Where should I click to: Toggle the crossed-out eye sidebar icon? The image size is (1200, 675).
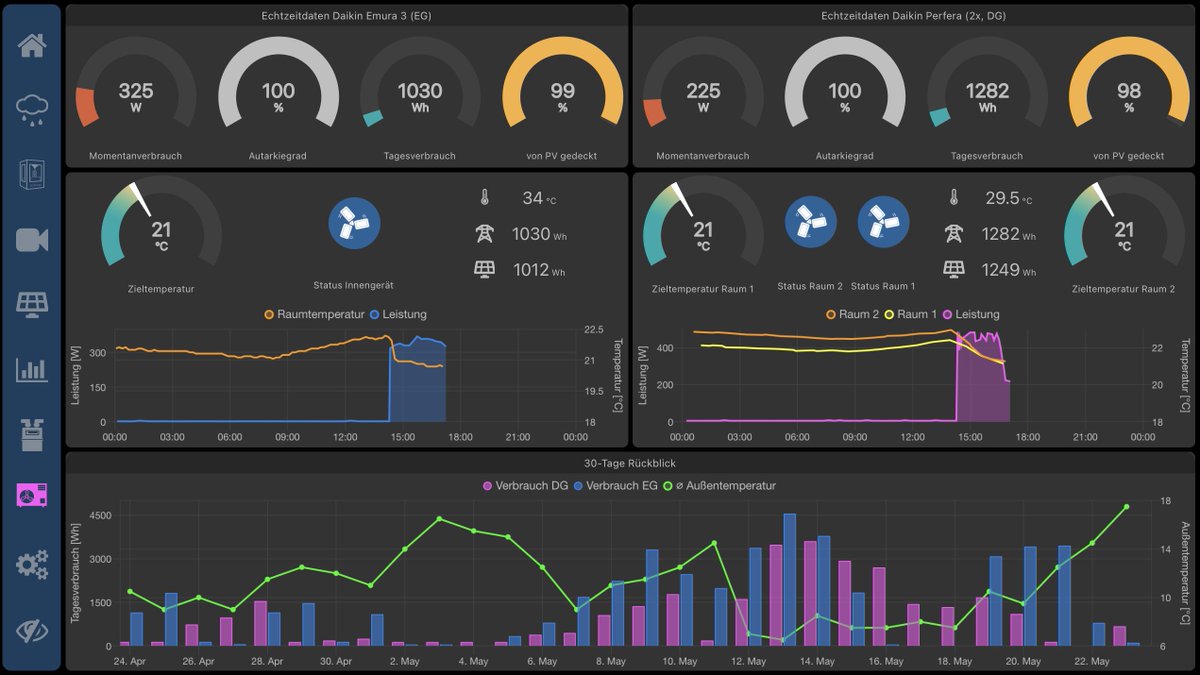tap(32, 630)
